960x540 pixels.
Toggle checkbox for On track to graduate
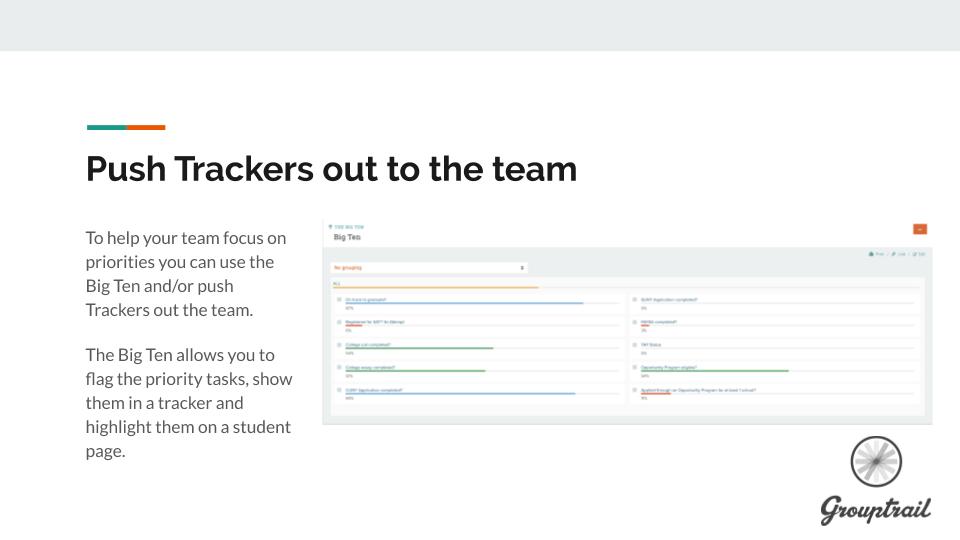point(340,299)
